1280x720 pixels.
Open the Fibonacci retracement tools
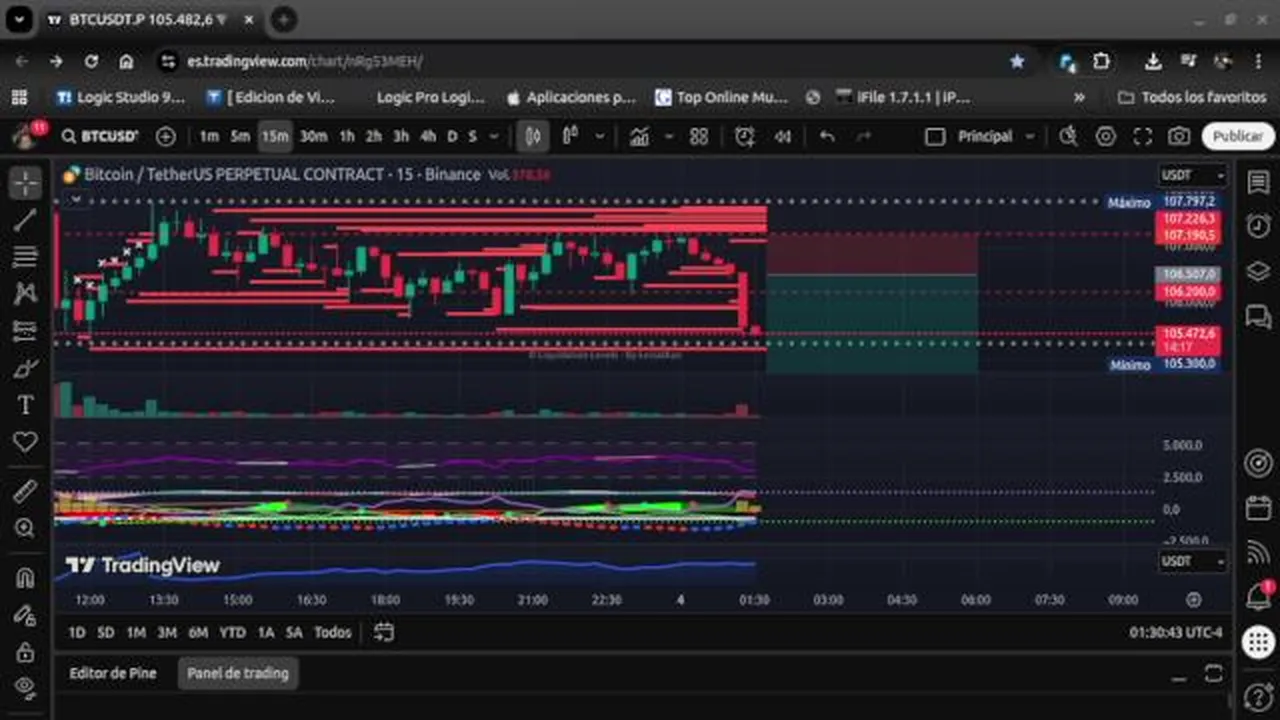25,257
